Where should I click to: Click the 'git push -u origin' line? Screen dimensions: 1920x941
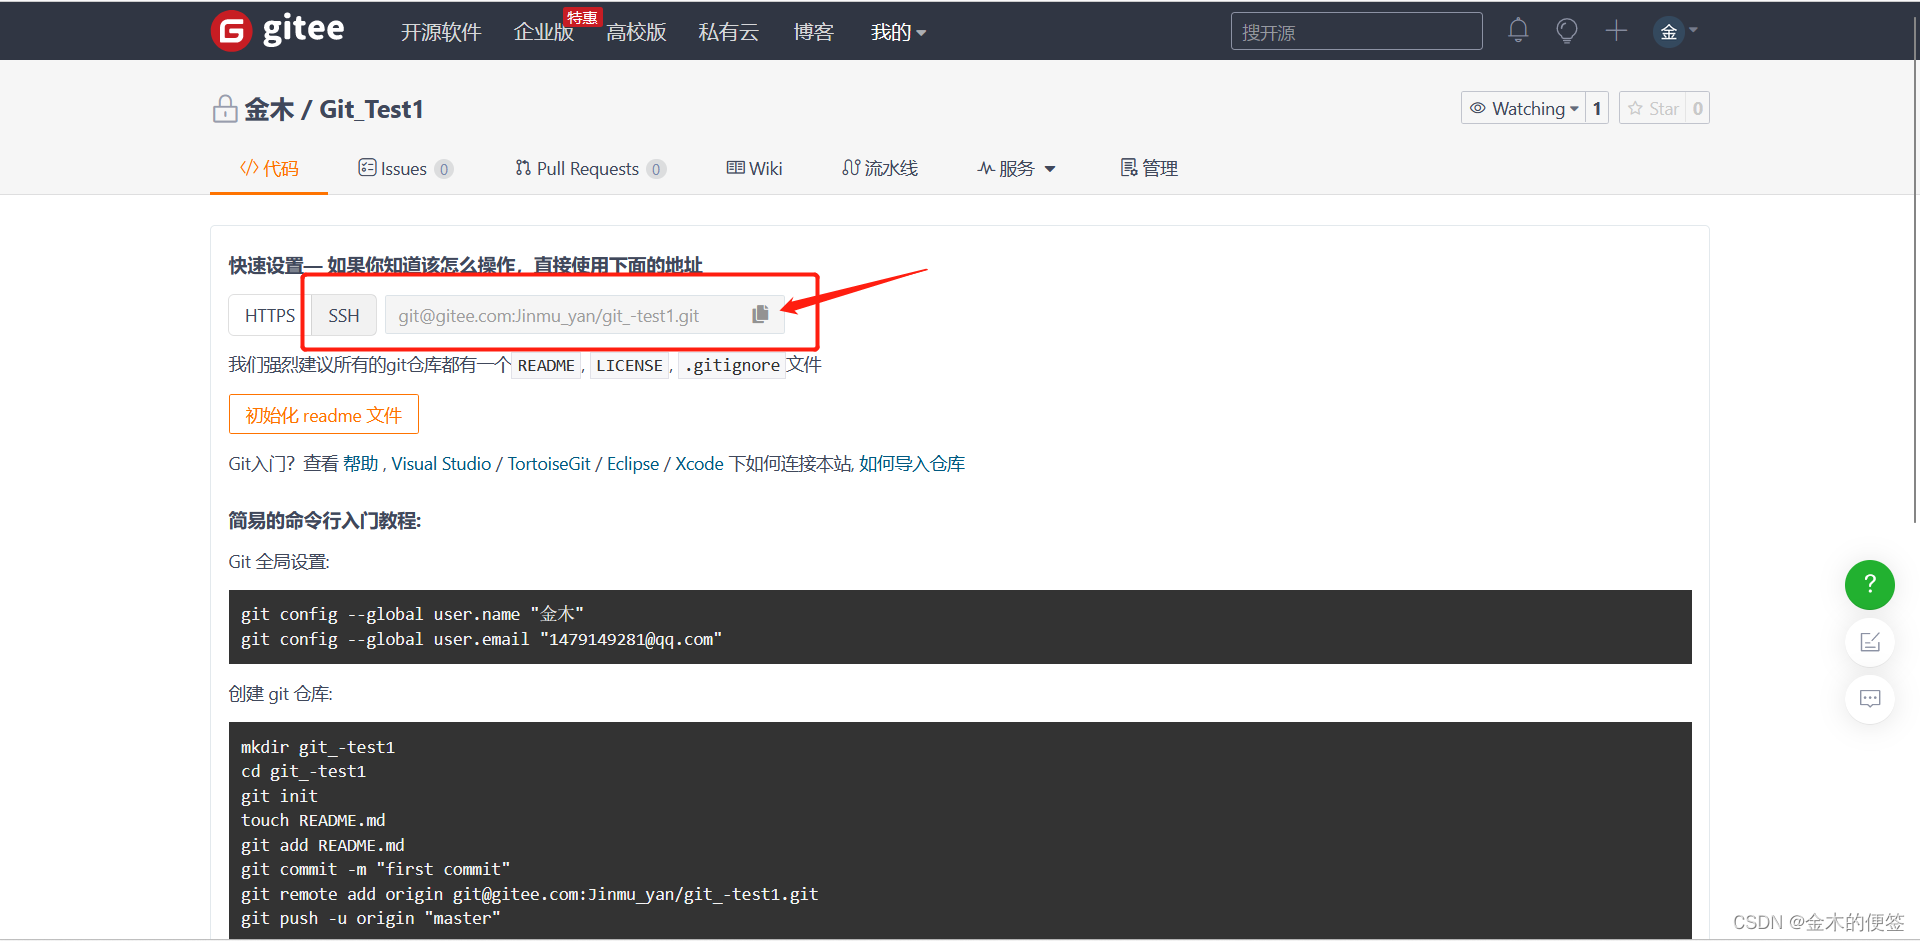(x=370, y=918)
